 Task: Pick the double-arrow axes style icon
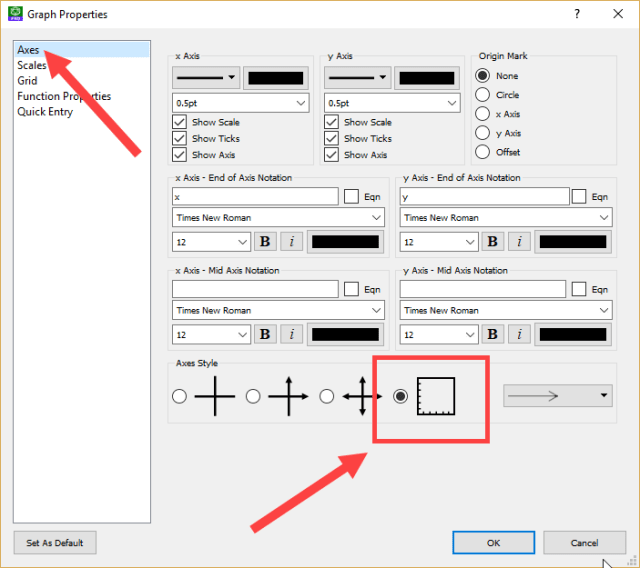360,396
